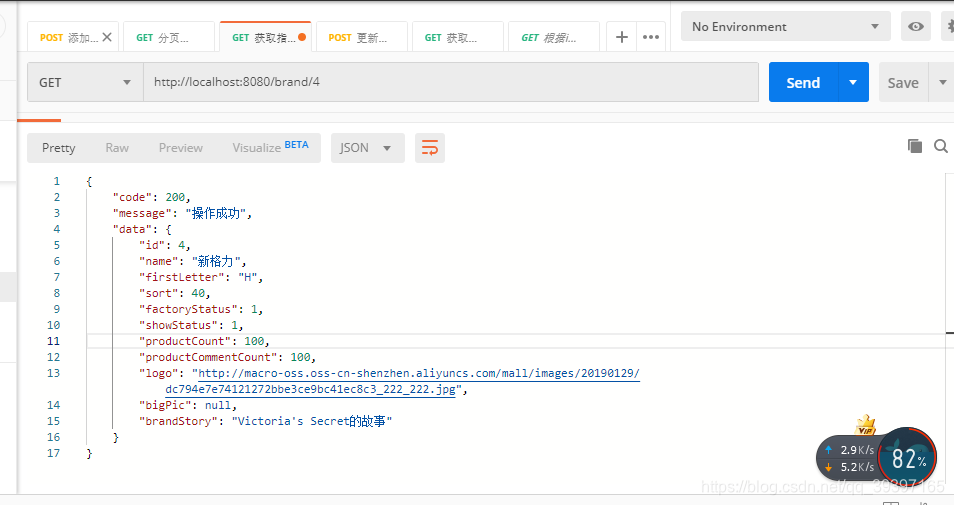Switch response view to Preview
Screen dimensions: 954x505
pyautogui.click(x=181, y=148)
